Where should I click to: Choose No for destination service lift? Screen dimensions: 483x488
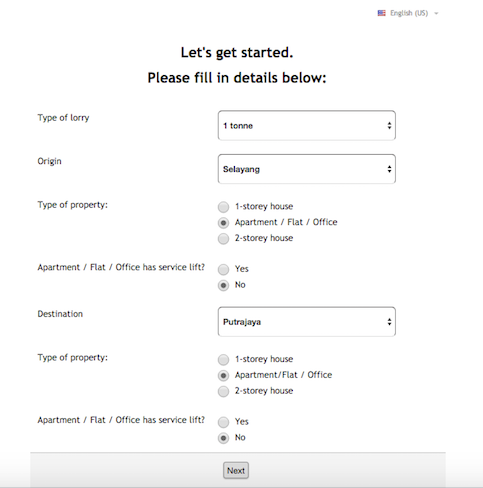coord(223,438)
